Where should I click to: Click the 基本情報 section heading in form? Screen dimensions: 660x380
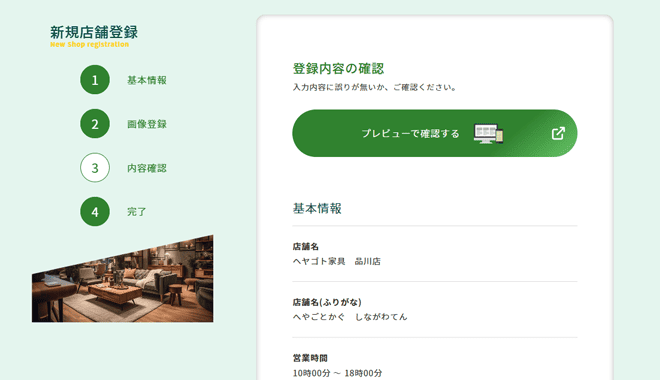317,208
